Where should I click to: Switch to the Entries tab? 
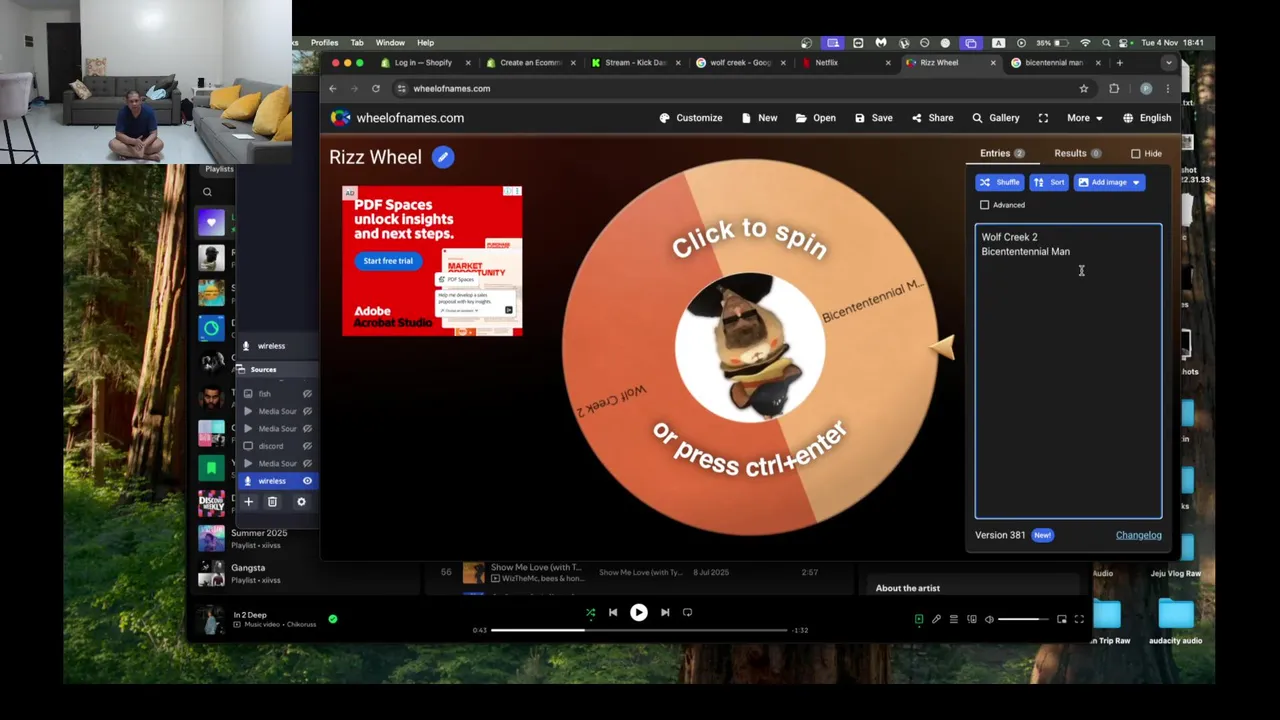pyautogui.click(x=1002, y=154)
